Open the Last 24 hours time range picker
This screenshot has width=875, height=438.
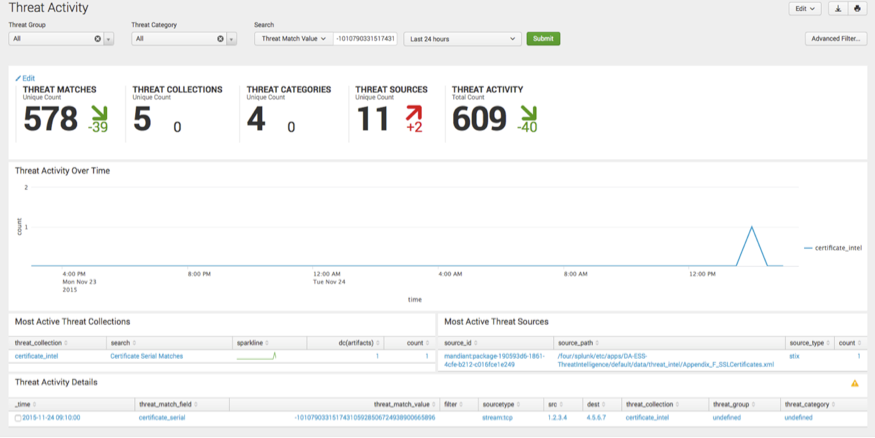tap(462, 39)
